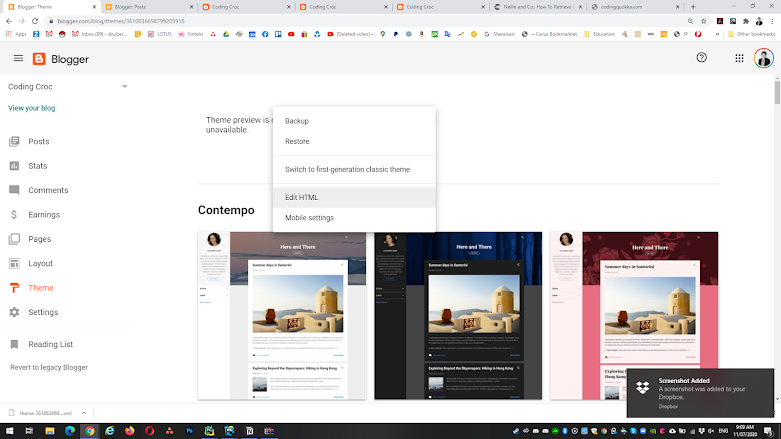Open File Explorer from the taskbar
The image size is (781, 439).
coord(49,431)
